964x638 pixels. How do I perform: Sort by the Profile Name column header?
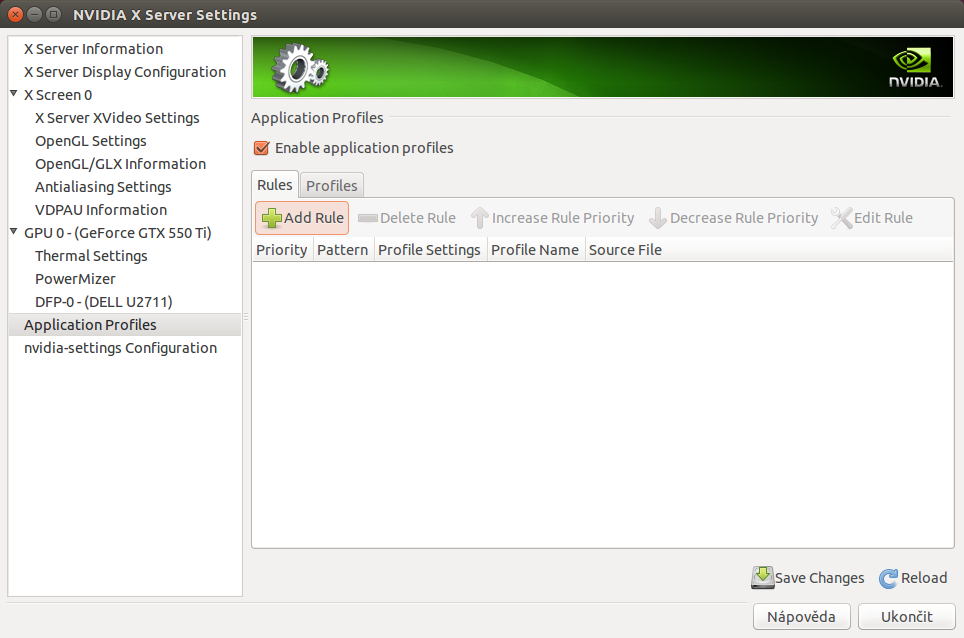(x=535, y=250)
